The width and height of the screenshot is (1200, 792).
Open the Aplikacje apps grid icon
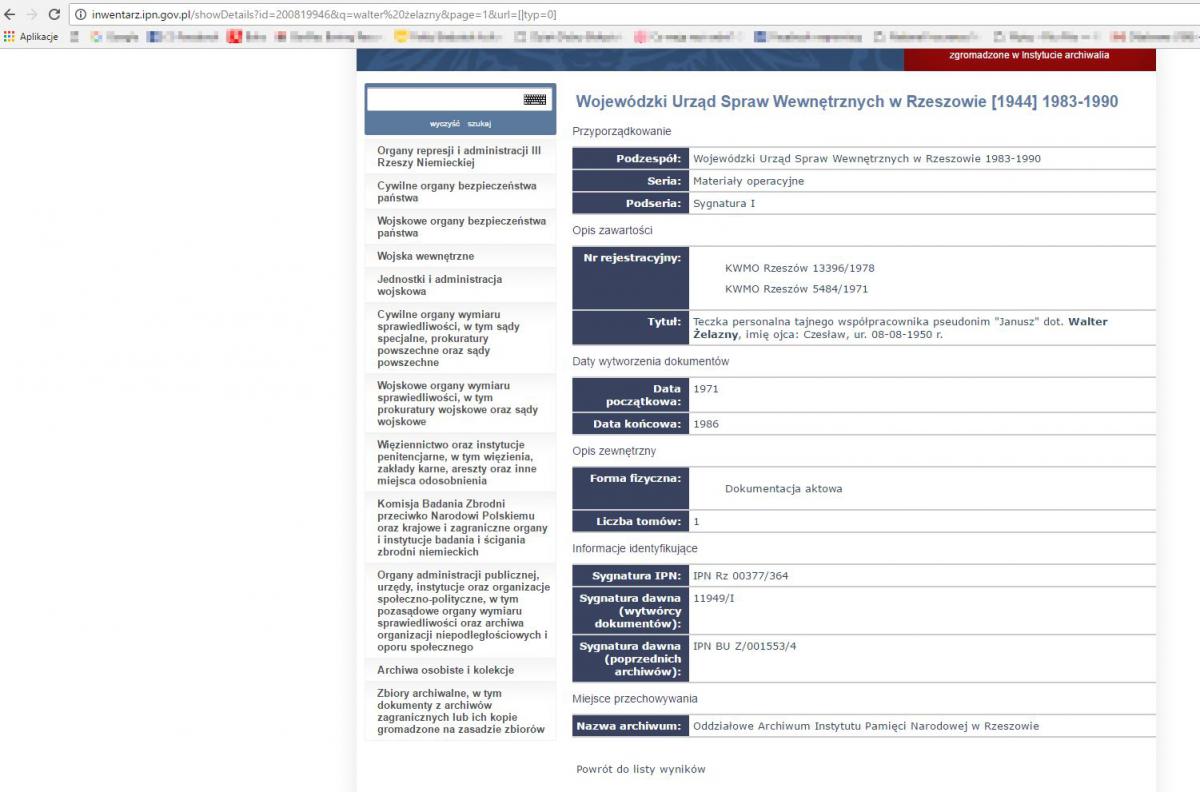point(10,37)
